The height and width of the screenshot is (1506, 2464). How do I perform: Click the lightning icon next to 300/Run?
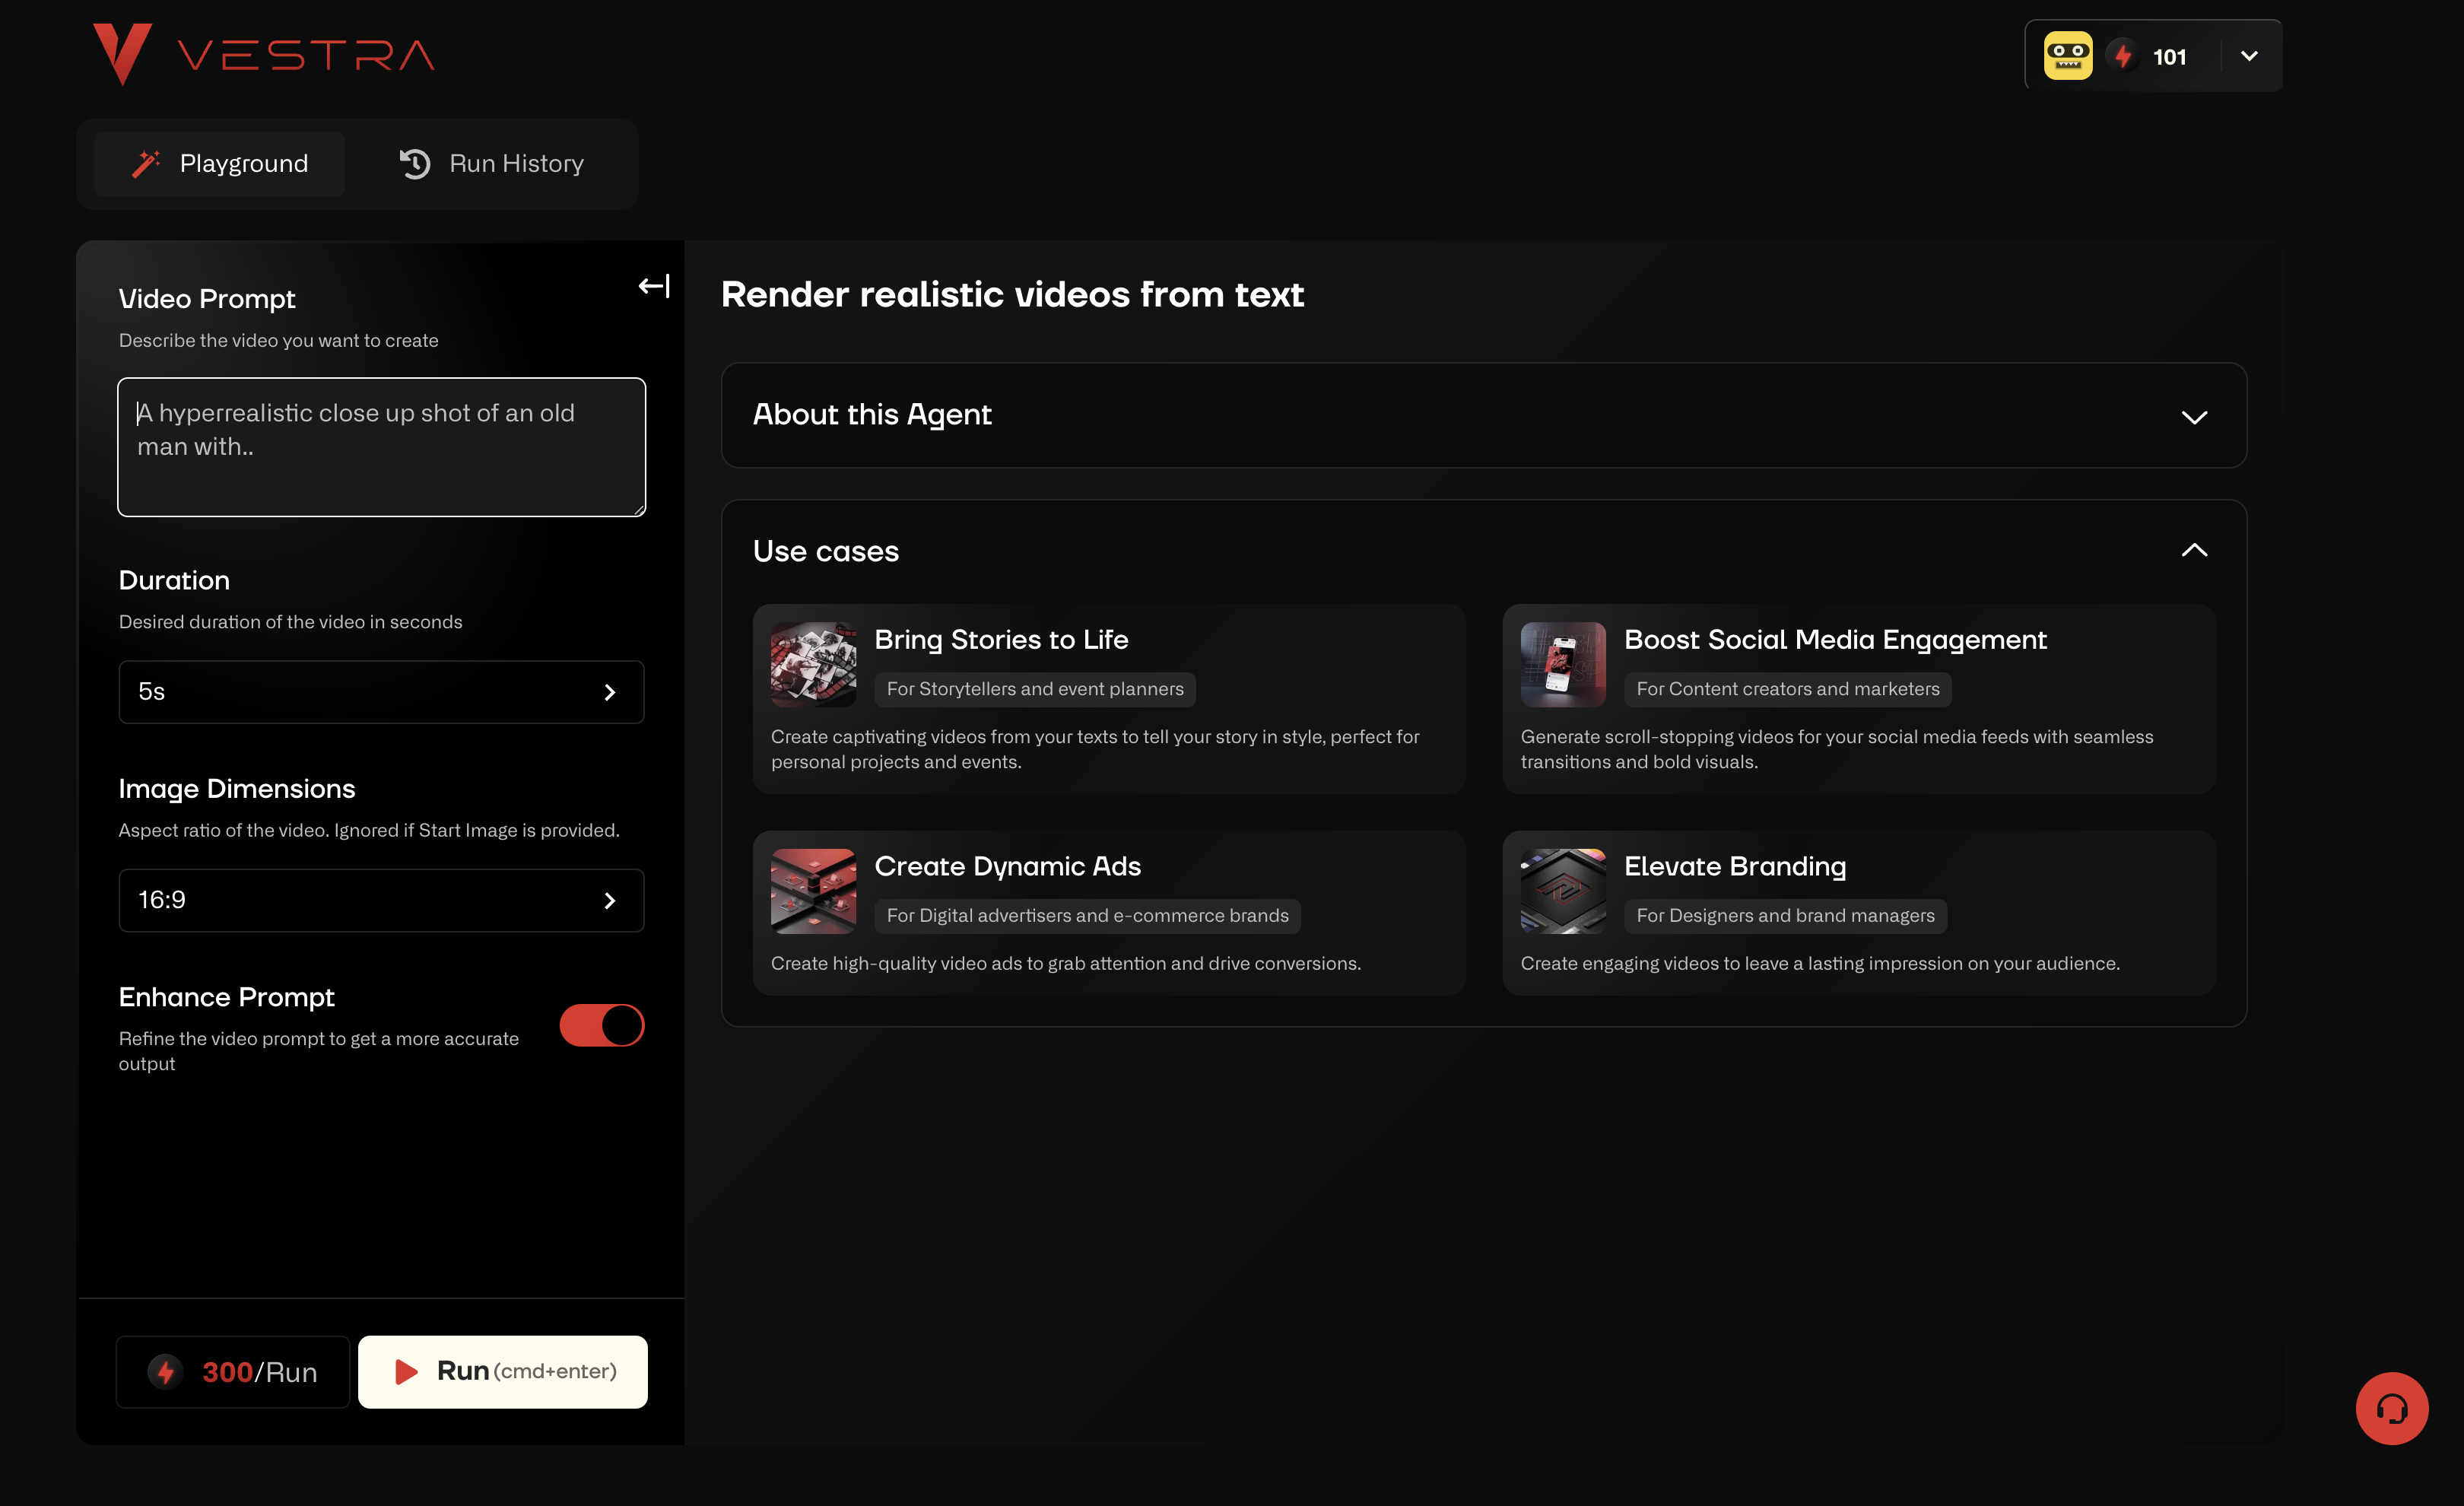[165, 1371]
